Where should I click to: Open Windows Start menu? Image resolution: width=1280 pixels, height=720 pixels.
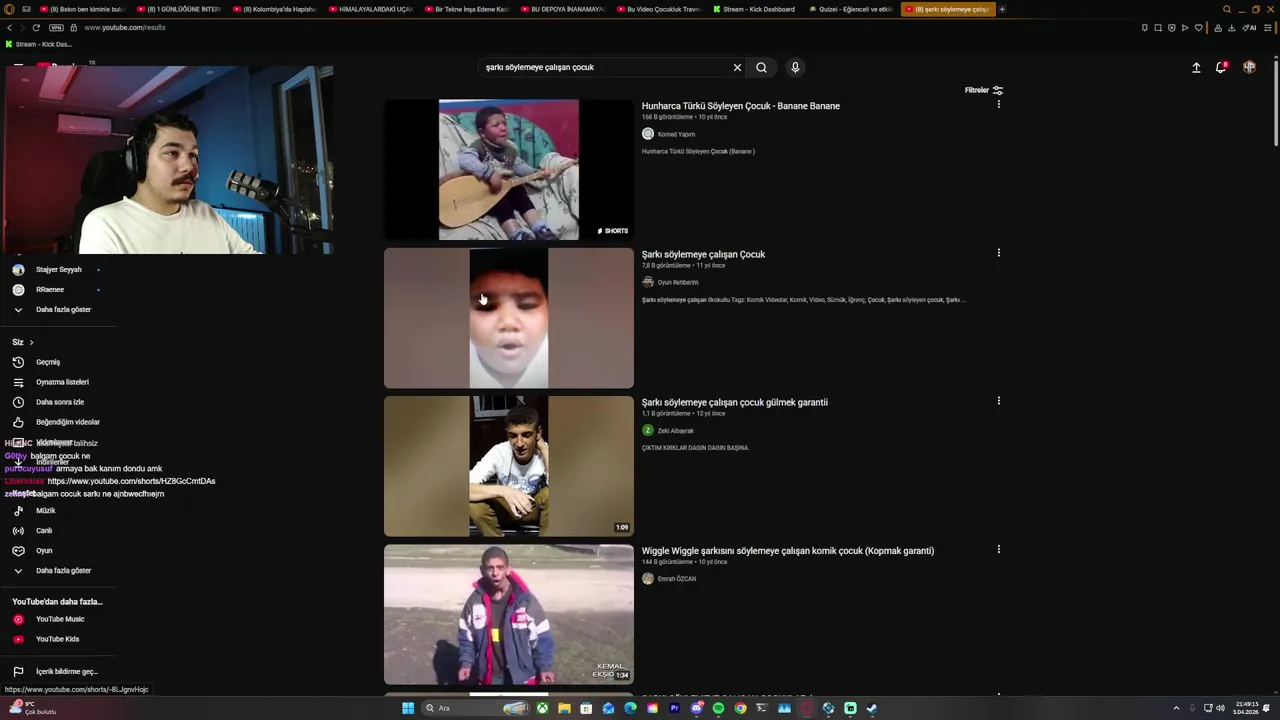(x=408, y=708)
